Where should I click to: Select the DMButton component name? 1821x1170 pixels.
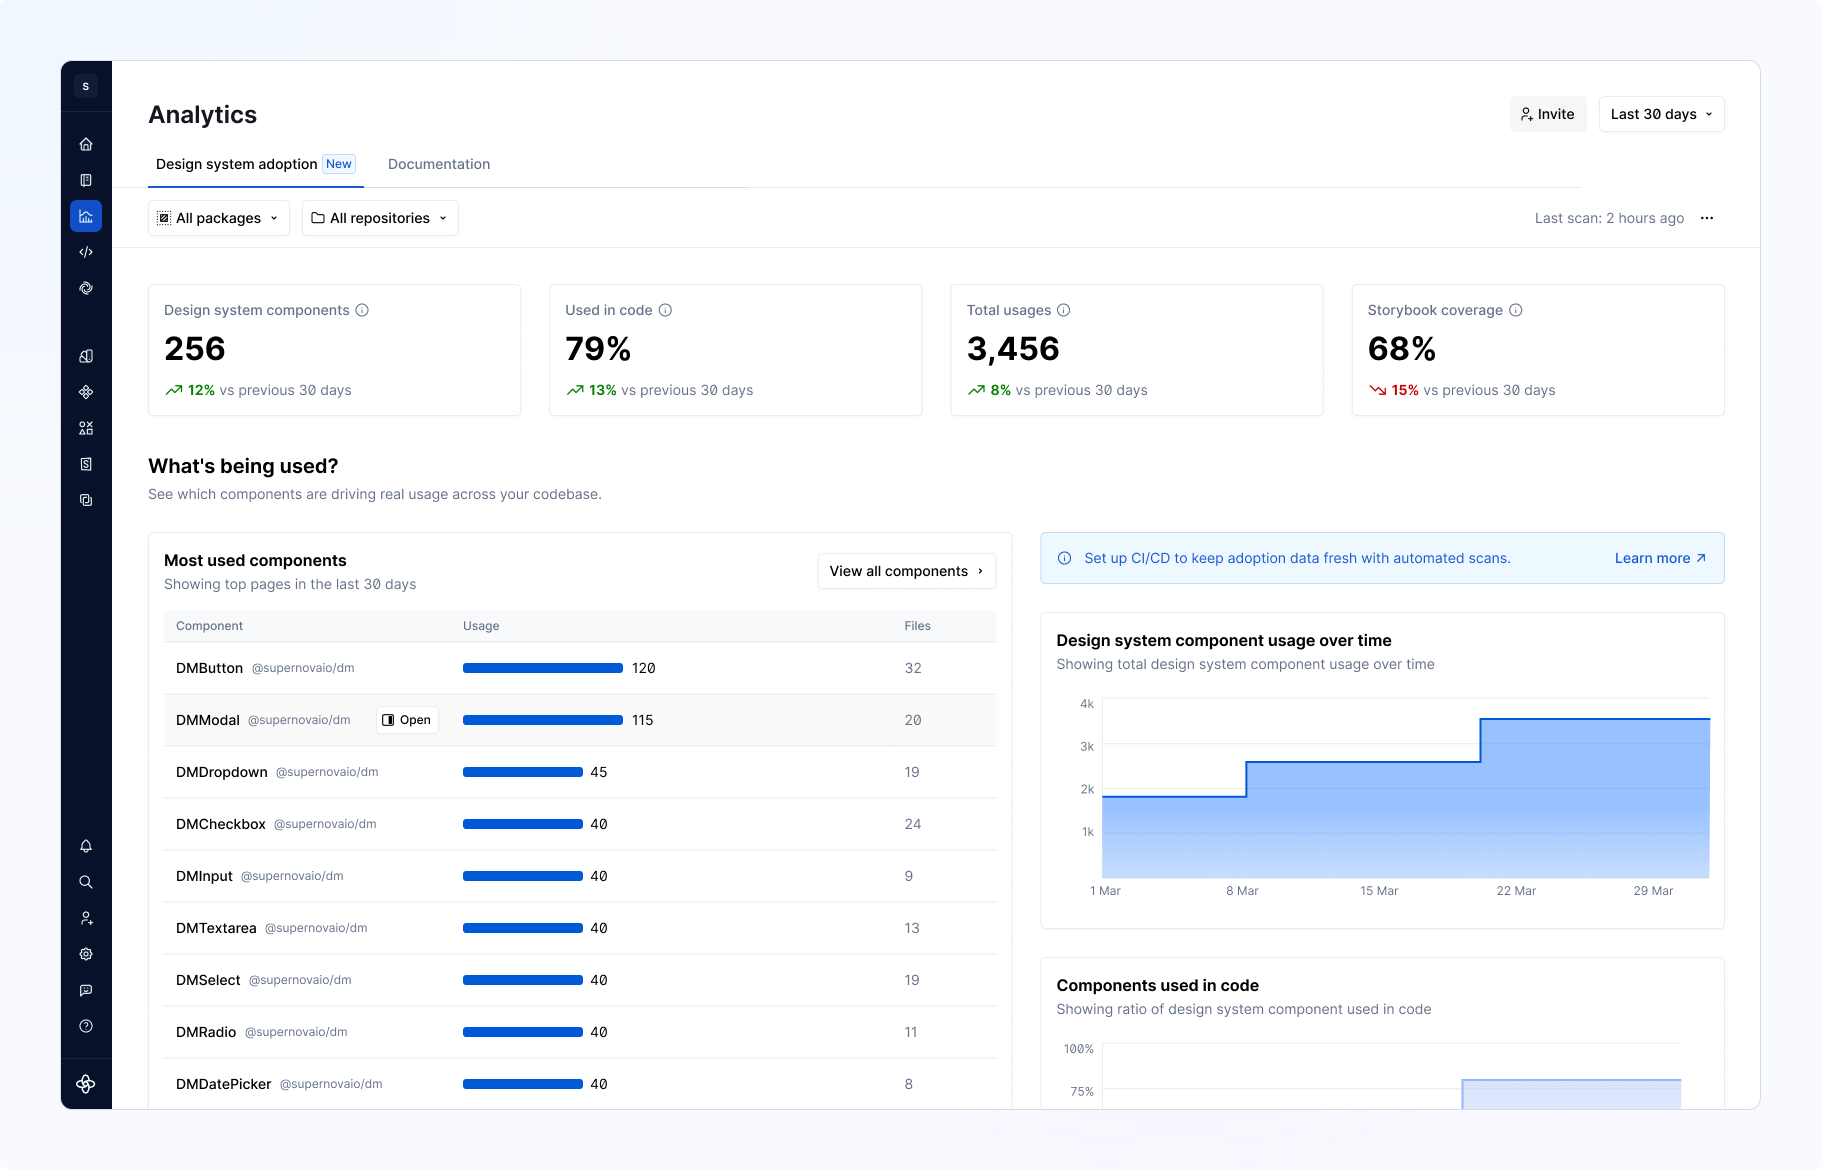coord(209,668)
